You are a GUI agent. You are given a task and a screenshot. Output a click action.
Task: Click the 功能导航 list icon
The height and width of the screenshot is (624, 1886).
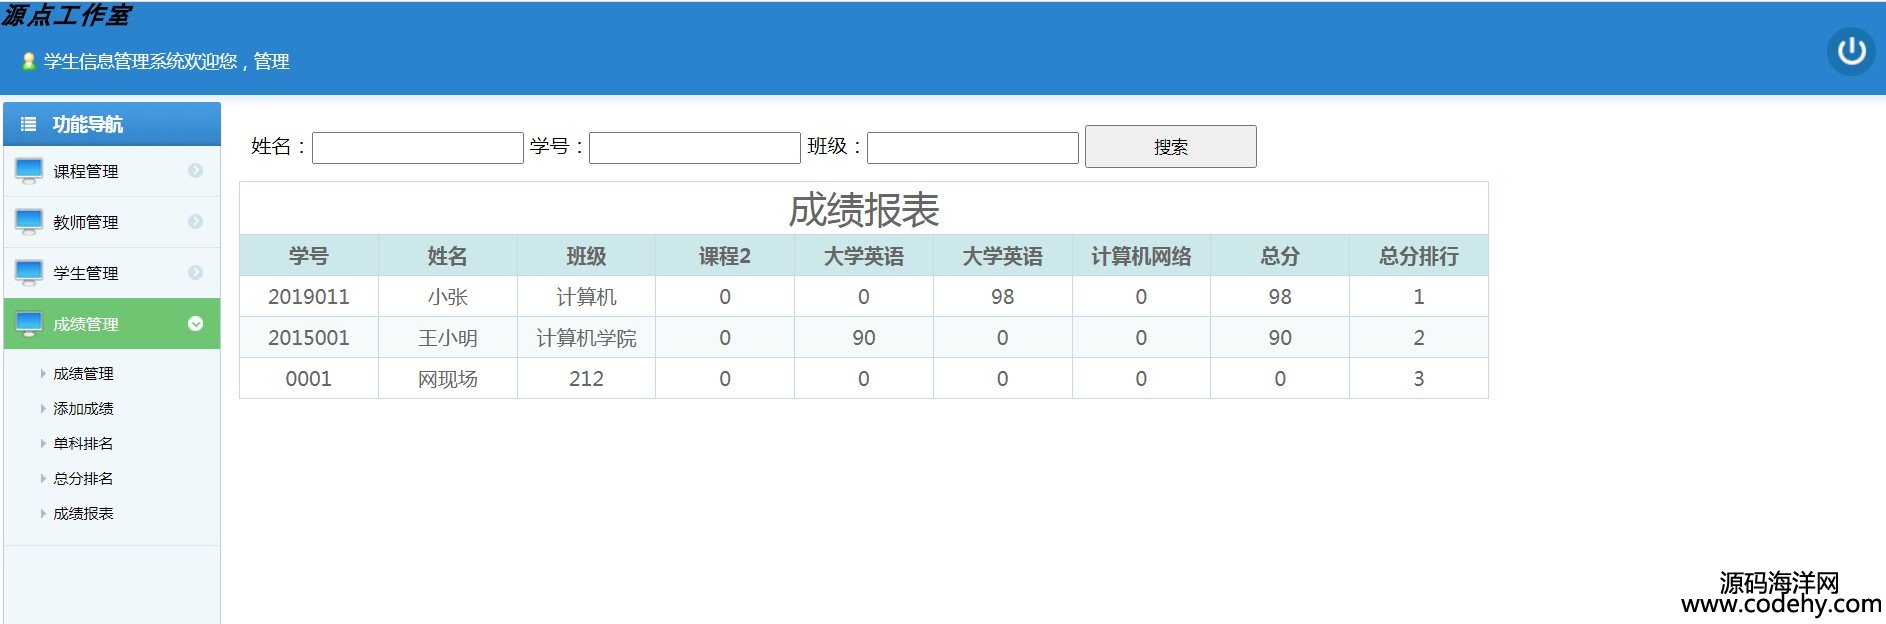[x=28, y=124]
